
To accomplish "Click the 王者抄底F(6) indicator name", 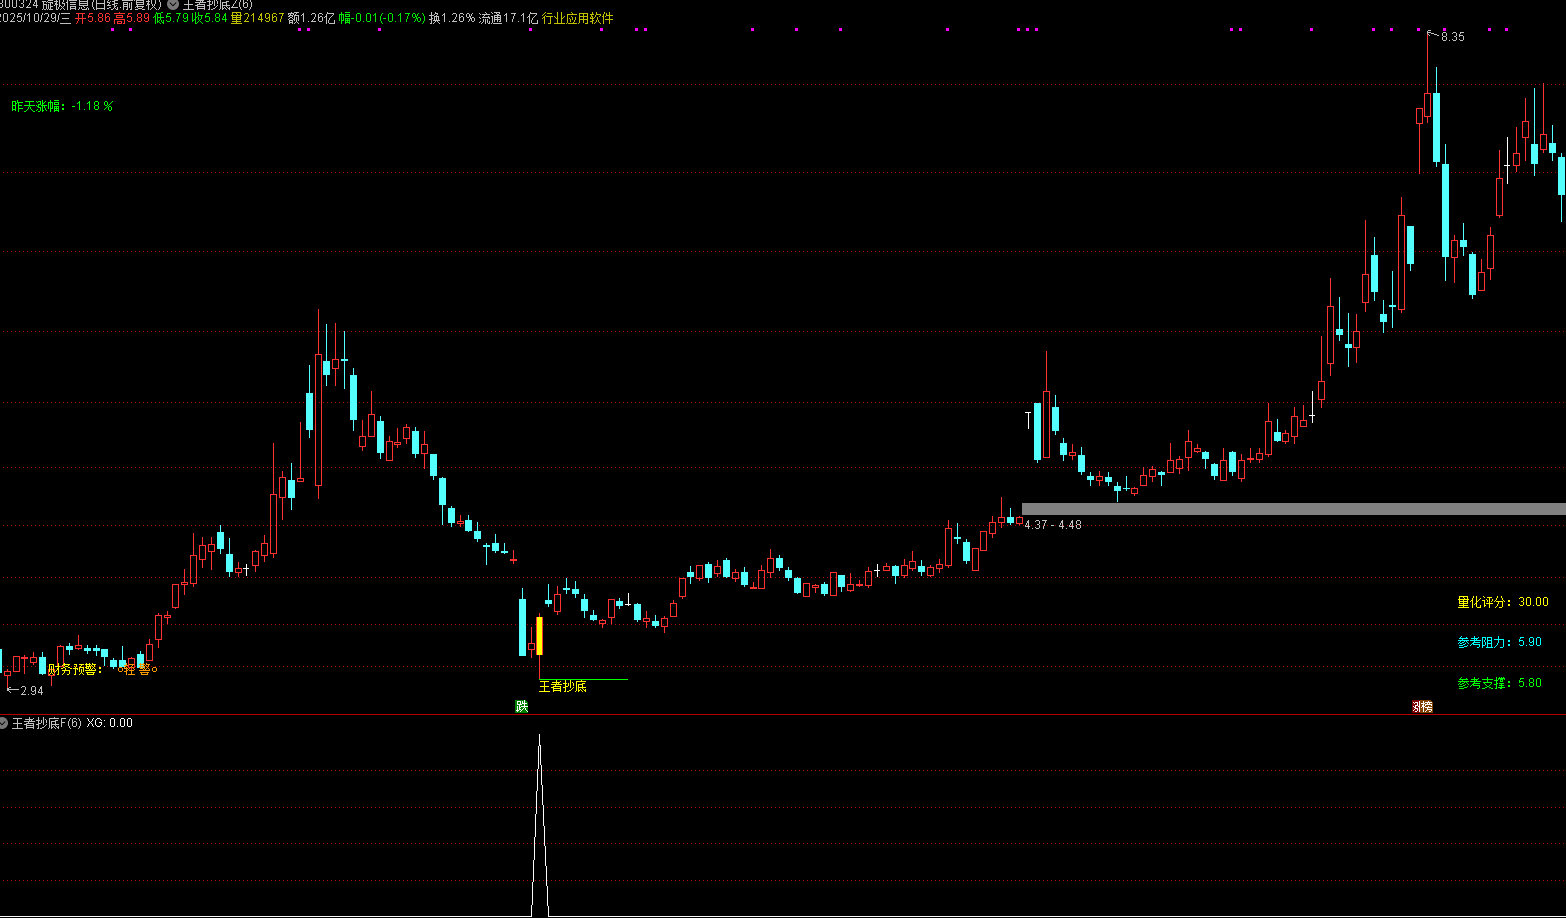I will click(x=46, y=723).
